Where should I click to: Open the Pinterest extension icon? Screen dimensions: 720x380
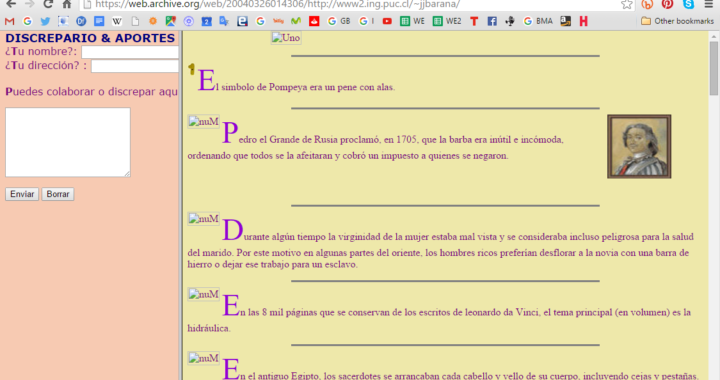(x=667, y=4)
